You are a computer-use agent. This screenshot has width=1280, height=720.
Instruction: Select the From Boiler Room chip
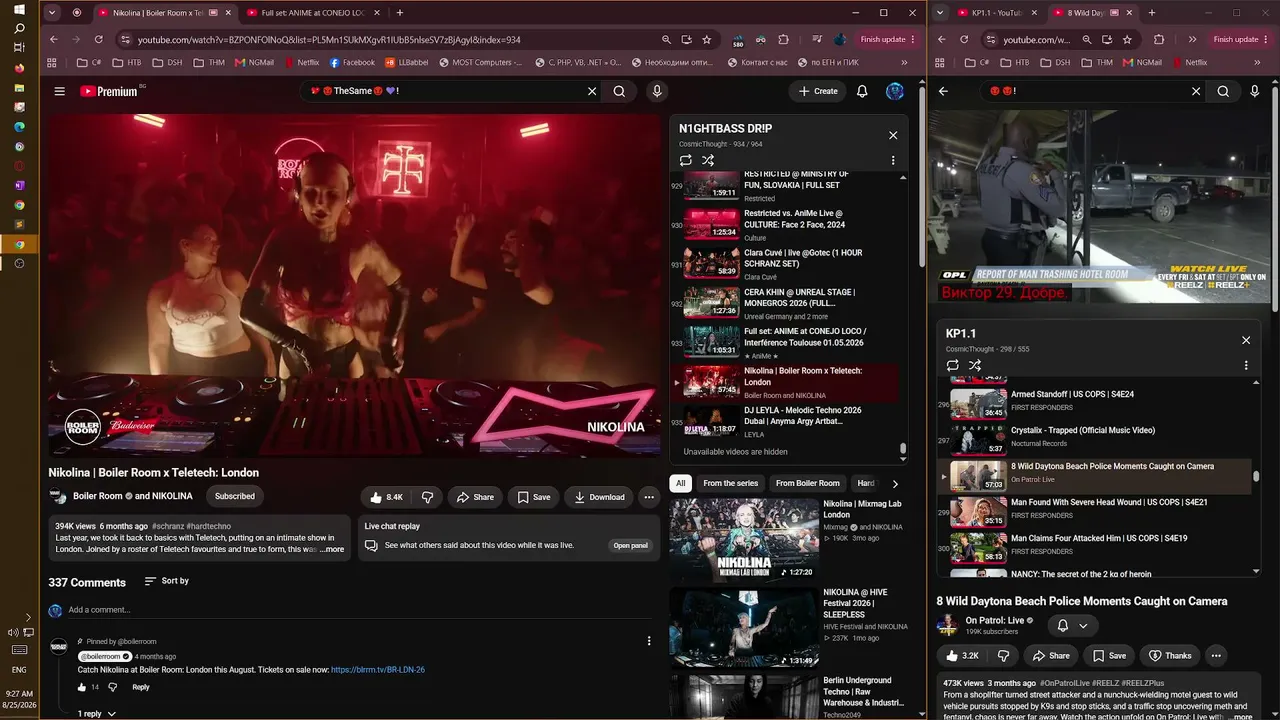tap(808, 483)
